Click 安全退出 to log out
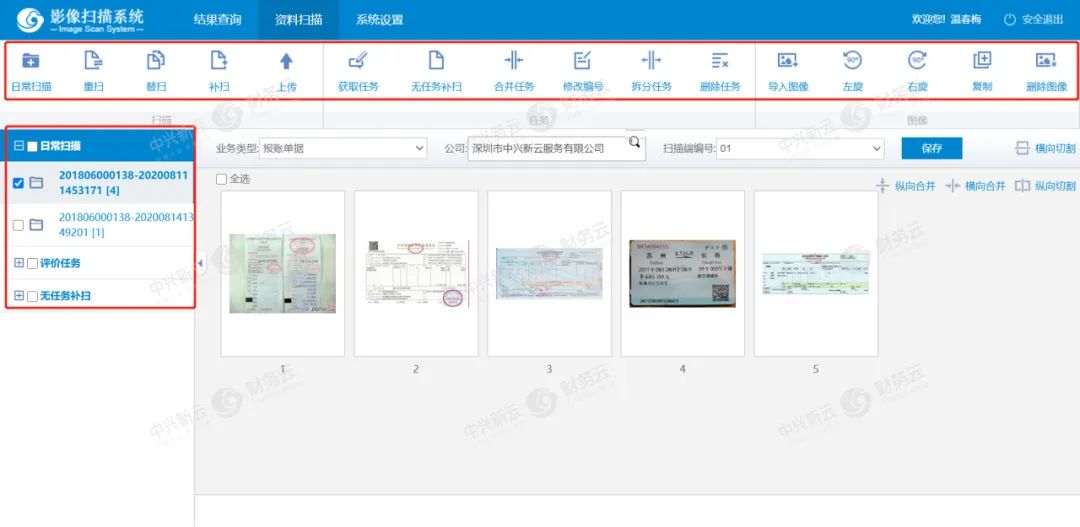 1034,20
